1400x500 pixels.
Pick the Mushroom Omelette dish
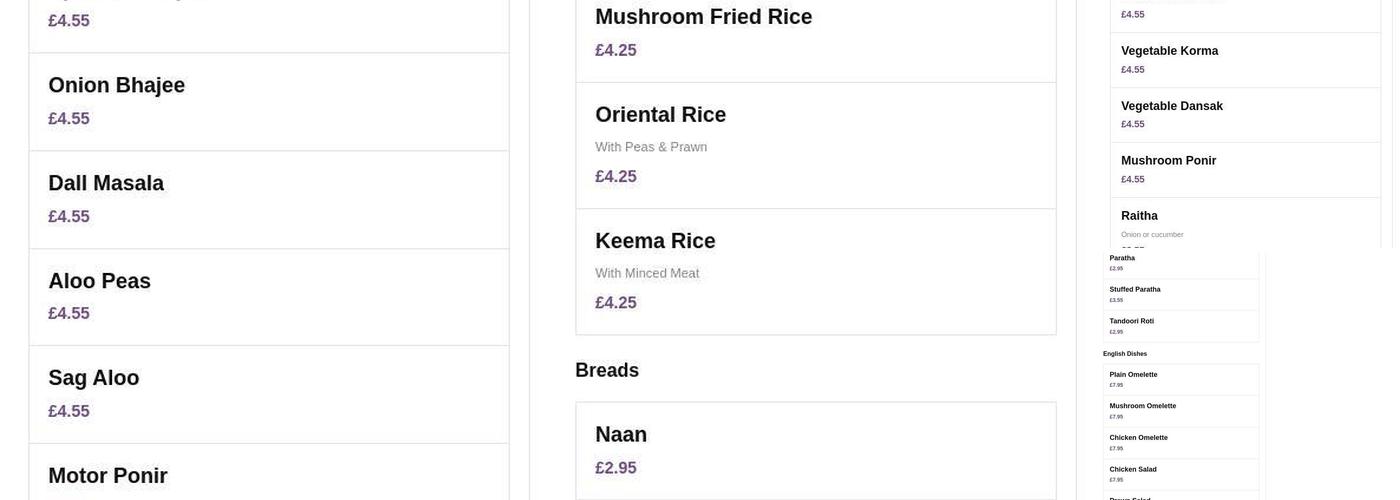[1180, 411]
